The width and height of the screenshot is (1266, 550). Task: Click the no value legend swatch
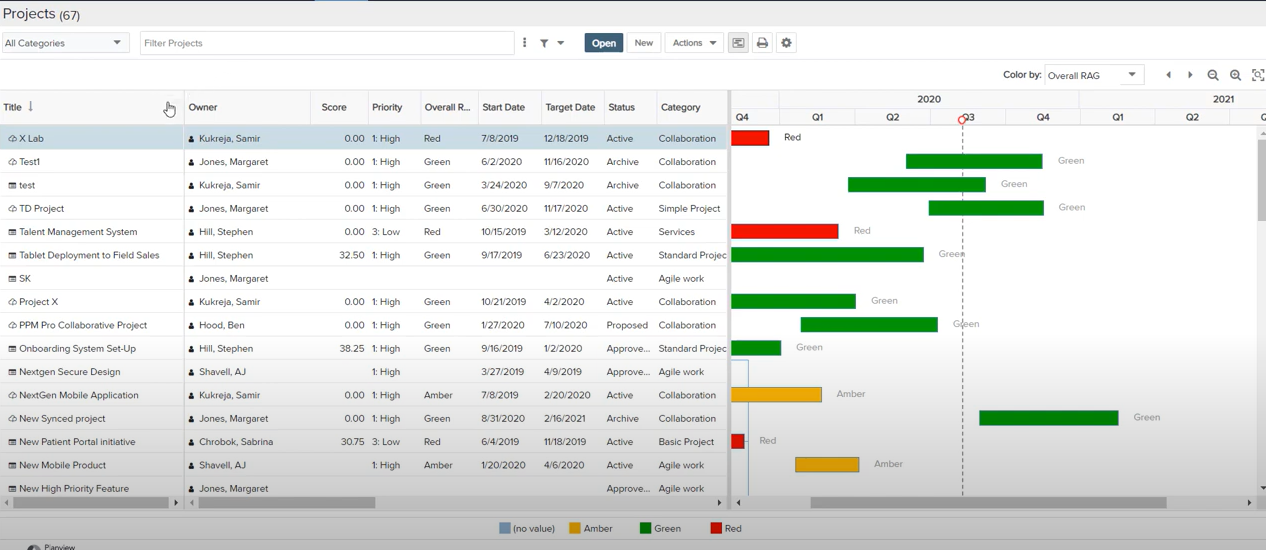pyautogui.click(x=504, y=528)
